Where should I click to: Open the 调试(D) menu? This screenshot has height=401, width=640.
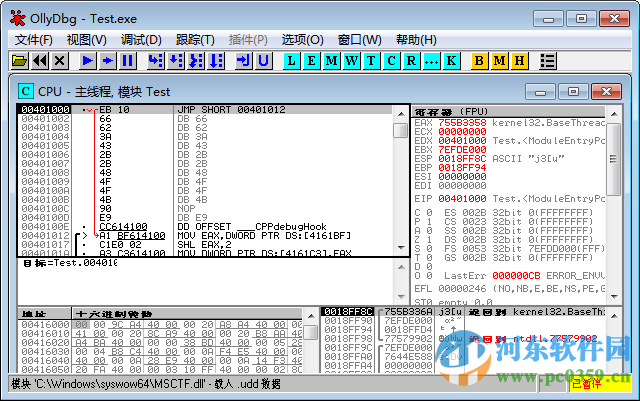(141, 40)
